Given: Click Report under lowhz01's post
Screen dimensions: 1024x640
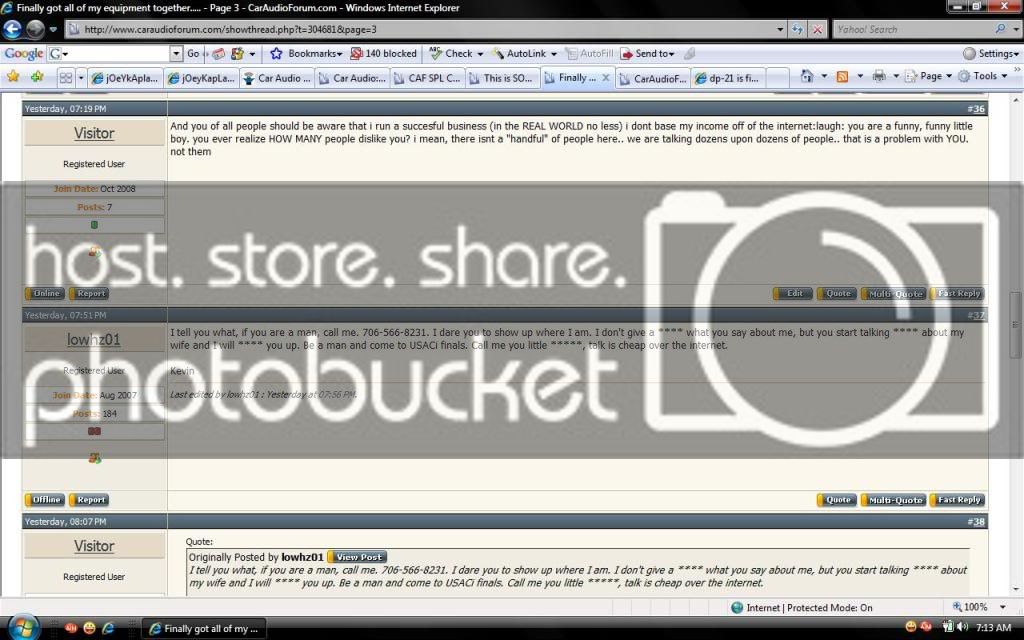Looking at the screenshot, I should (89, 500).
